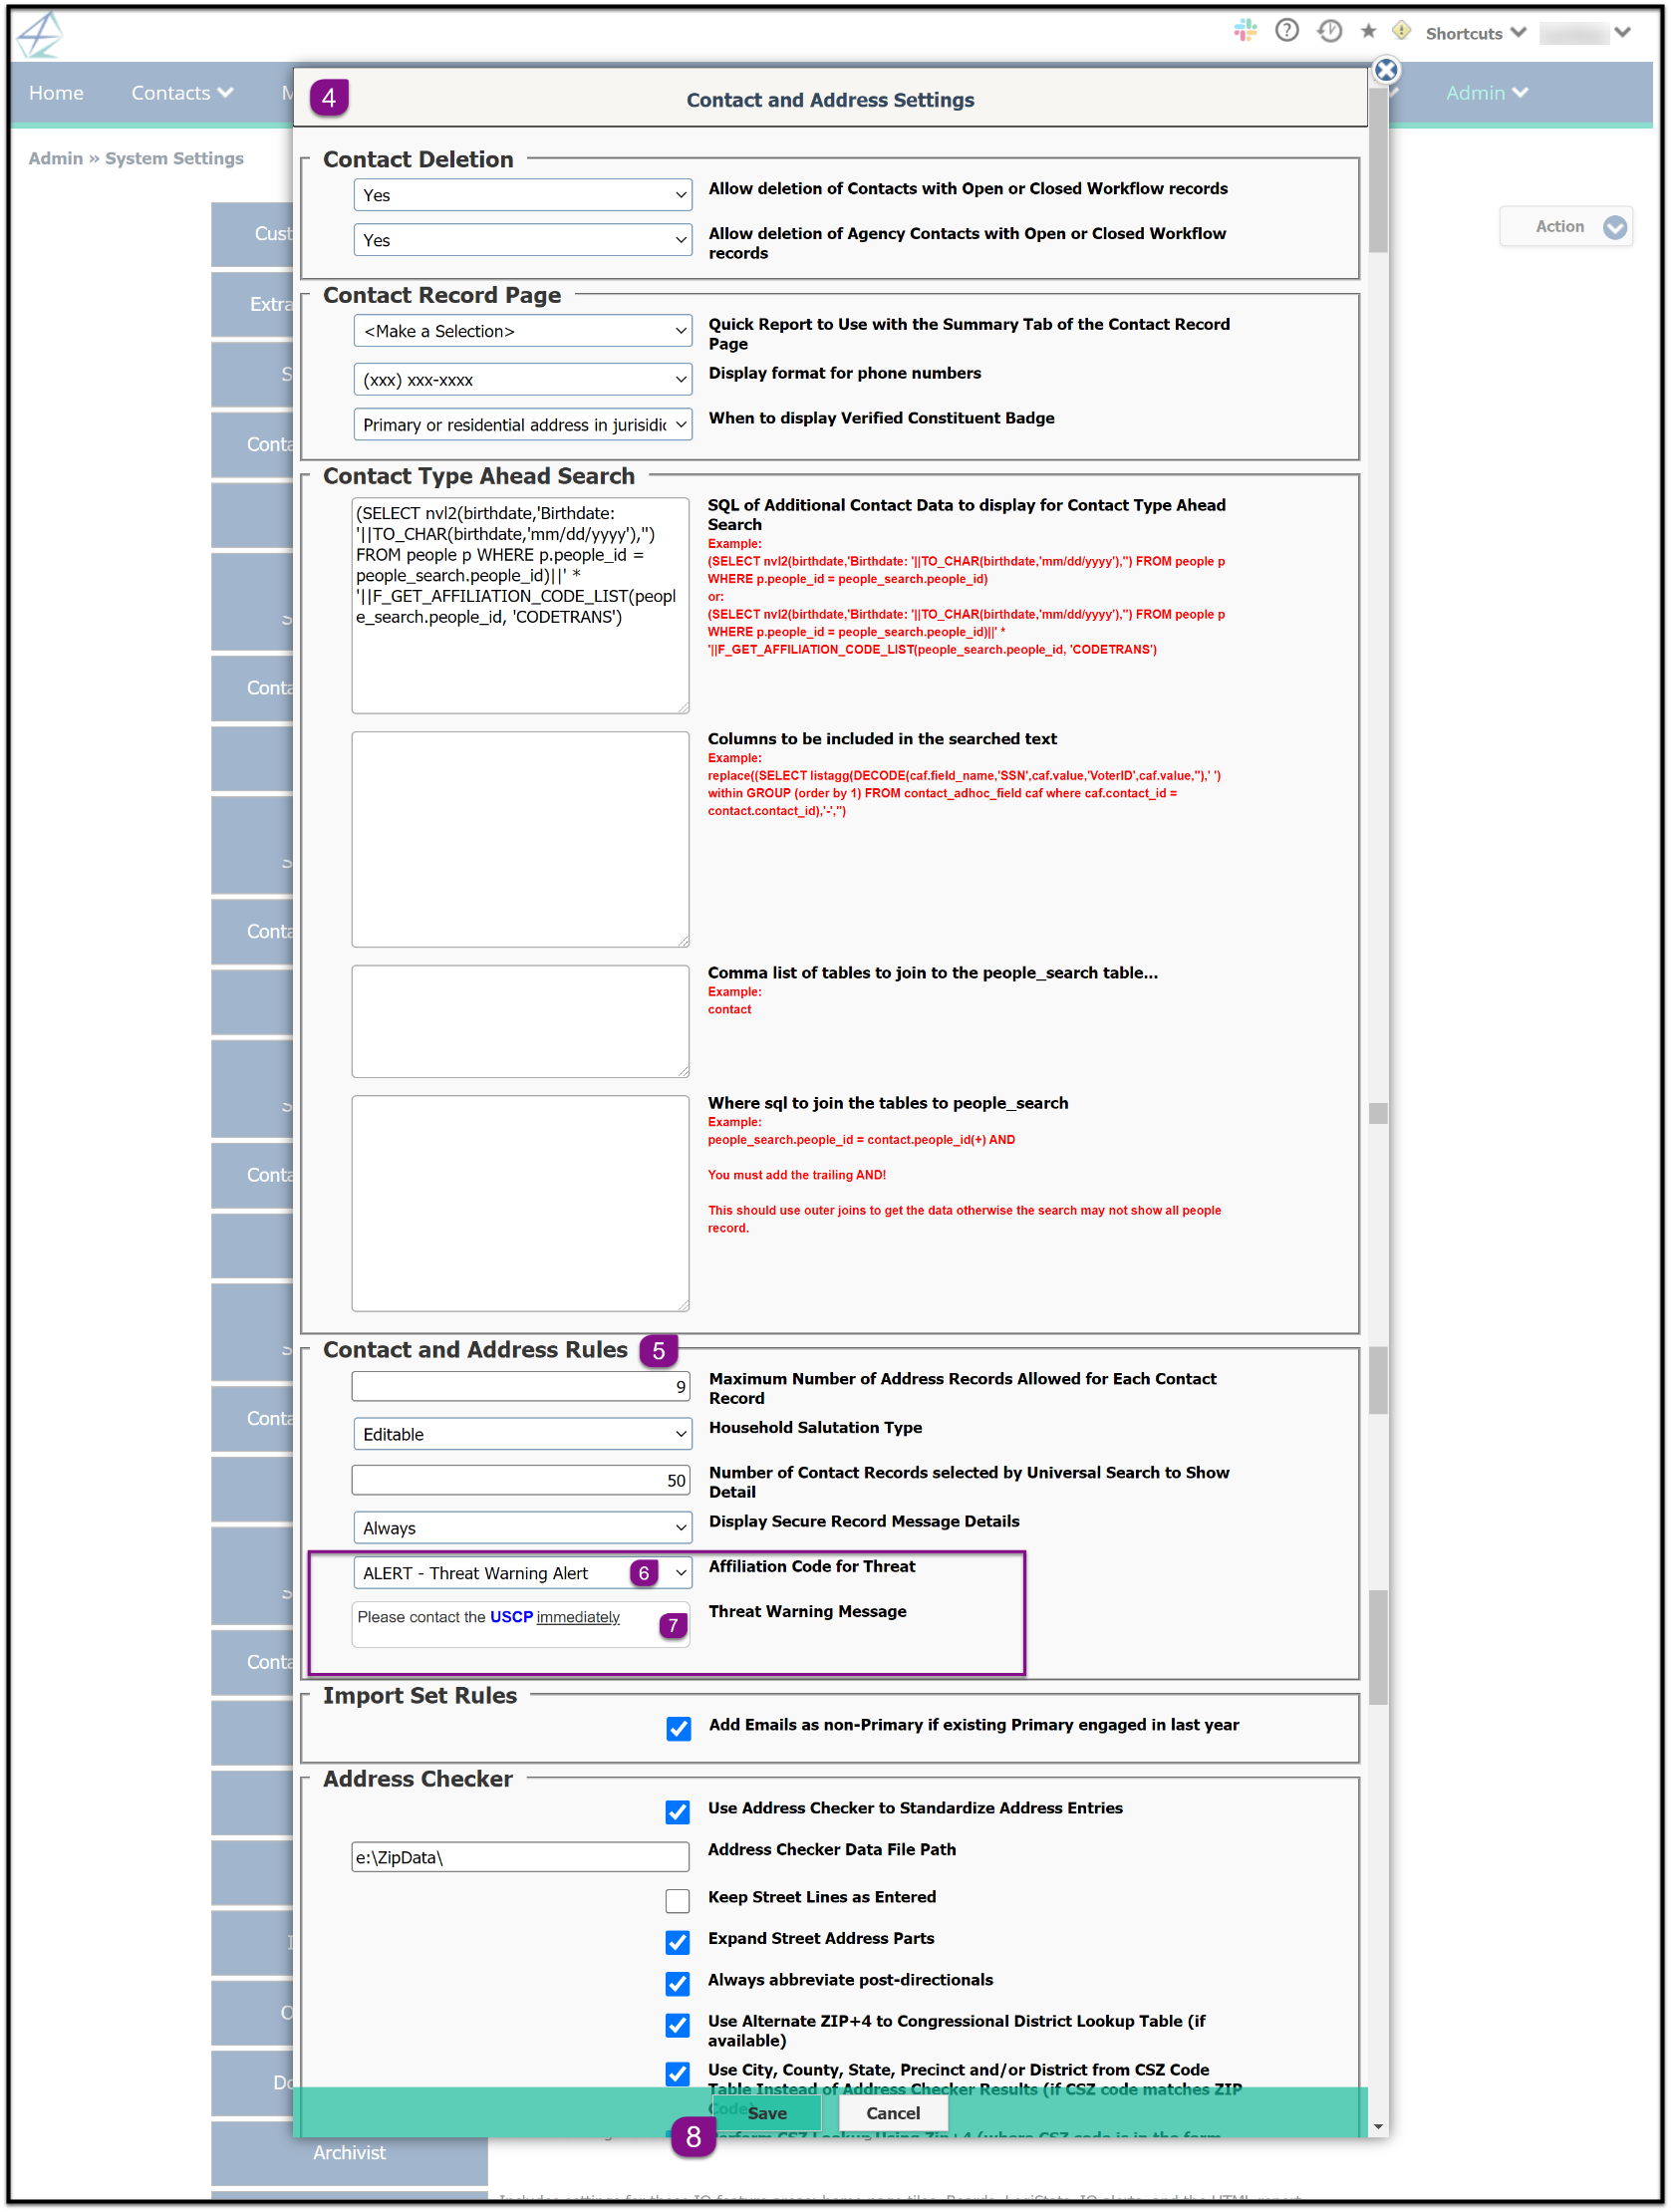Expand the Shortcuts menu
This screenshot has height=2212, width=1671.
1476,33
